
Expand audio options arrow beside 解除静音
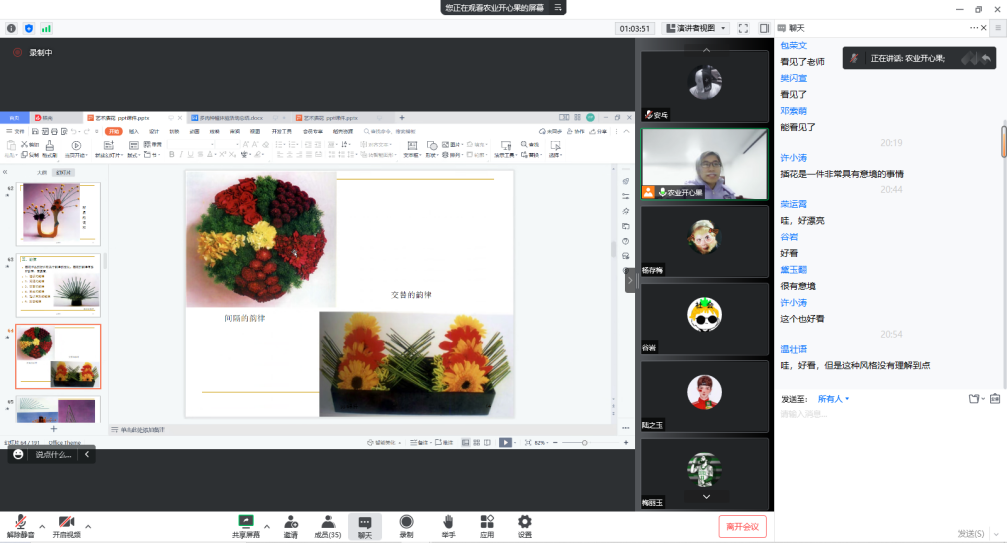point(42,526)
